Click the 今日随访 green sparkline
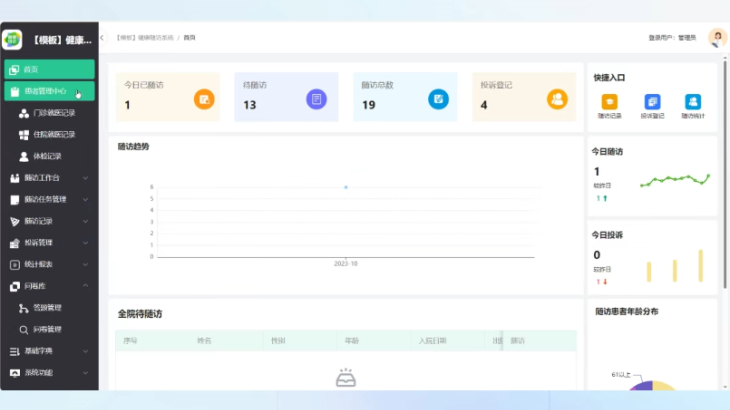 [x=675, y=180]
